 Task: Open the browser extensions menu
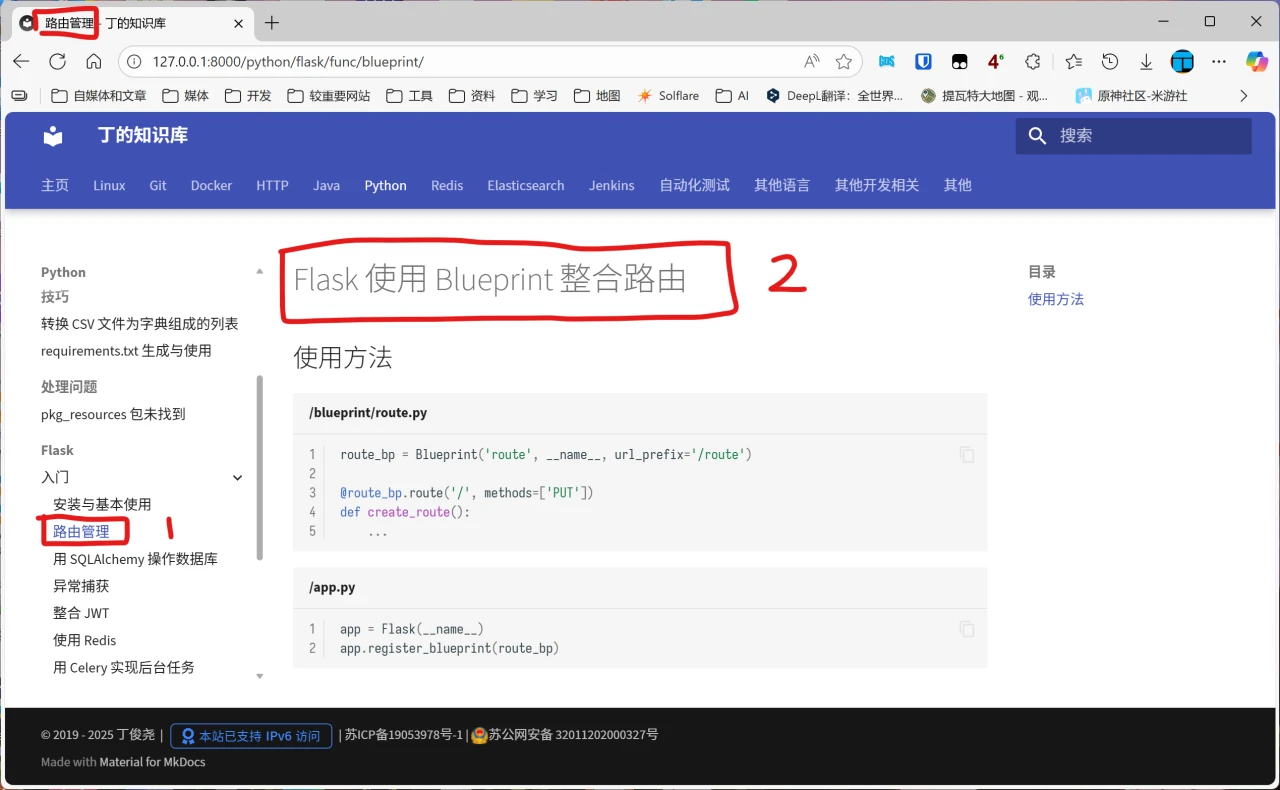(x=1033, y=62)
